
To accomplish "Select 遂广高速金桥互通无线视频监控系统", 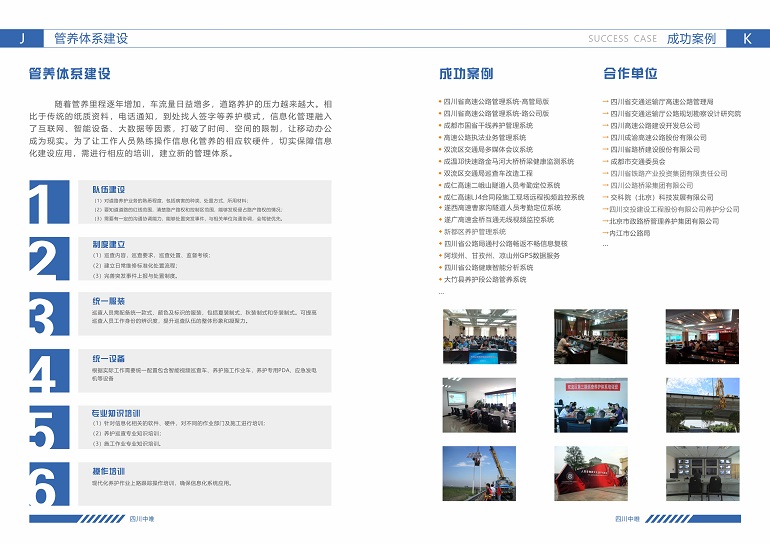I will pyautogui.click(x=499, y=219).
